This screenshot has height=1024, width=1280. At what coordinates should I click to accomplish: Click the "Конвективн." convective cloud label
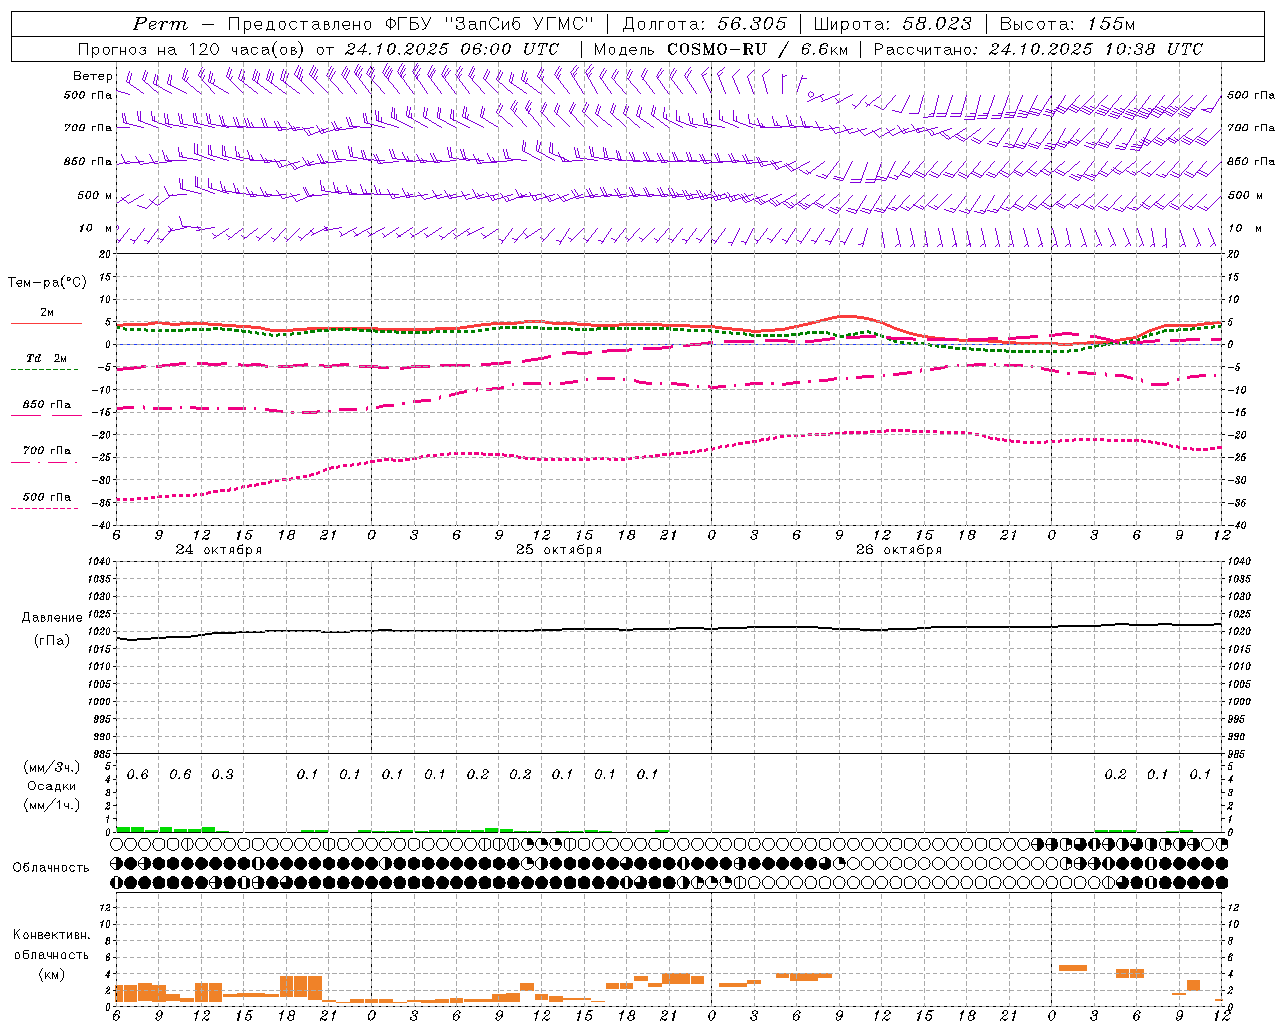click(x=52, y=935)
